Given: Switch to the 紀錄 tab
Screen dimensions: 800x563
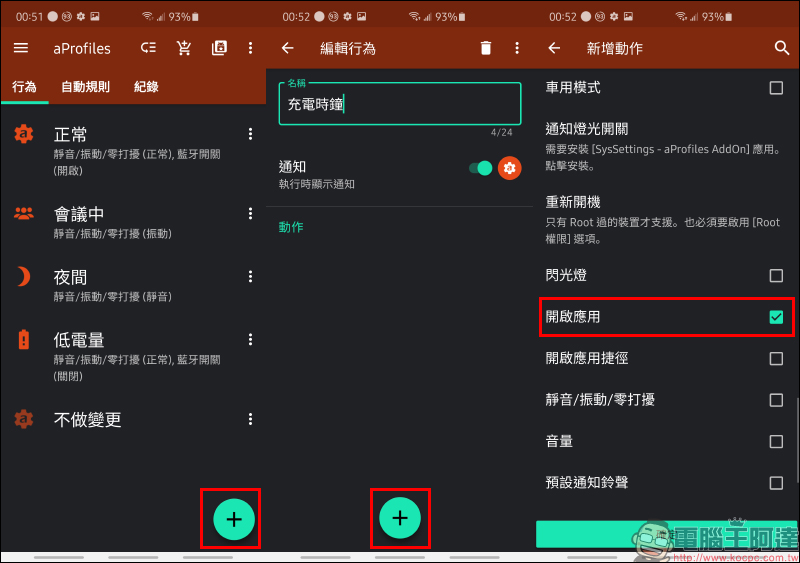Looking at the screenshot, I should click(146, 87).
